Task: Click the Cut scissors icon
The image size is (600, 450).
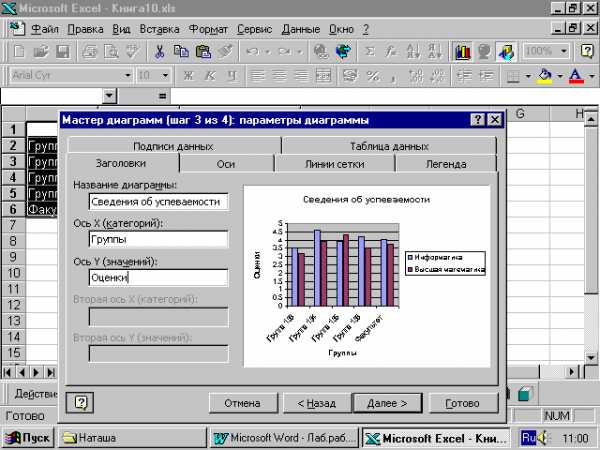Action: (x=159, y=51)
